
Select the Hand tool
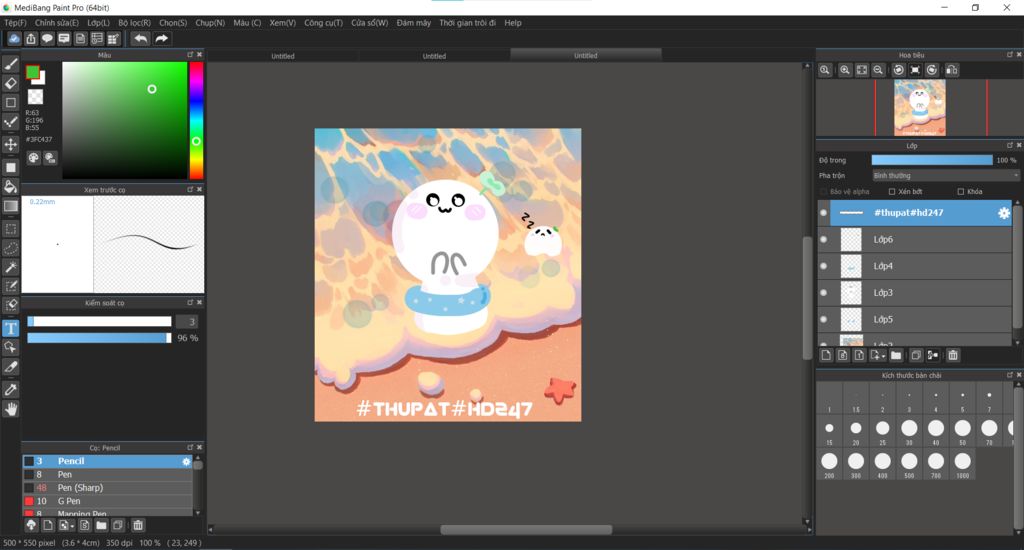pos(10,410)
